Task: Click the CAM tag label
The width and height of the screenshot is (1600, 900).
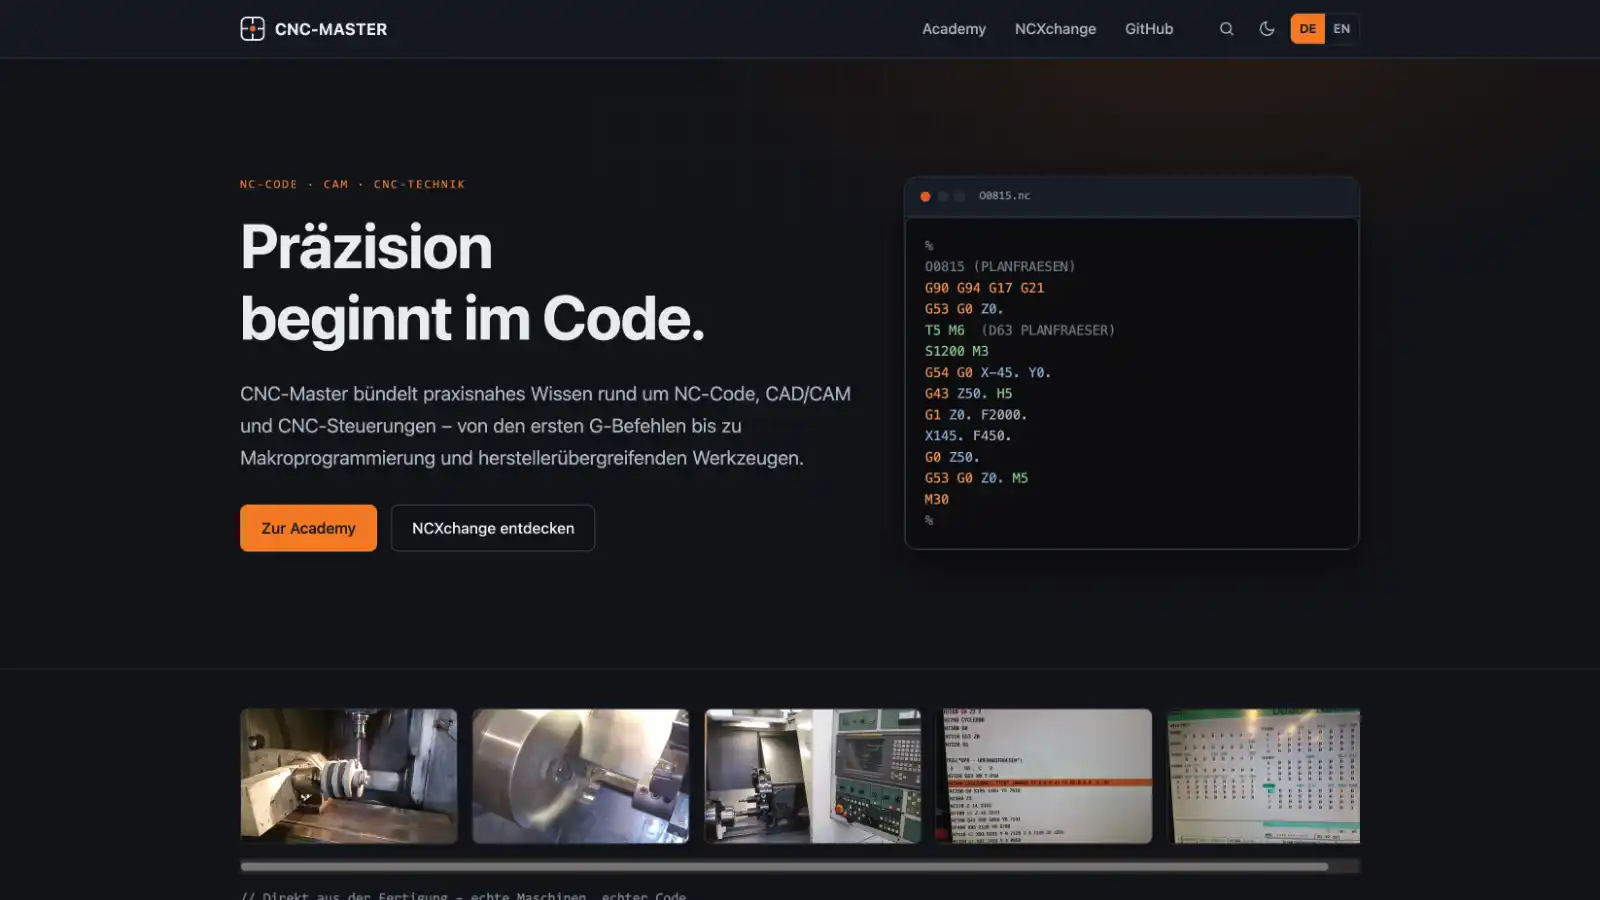Action: point(336,184)
